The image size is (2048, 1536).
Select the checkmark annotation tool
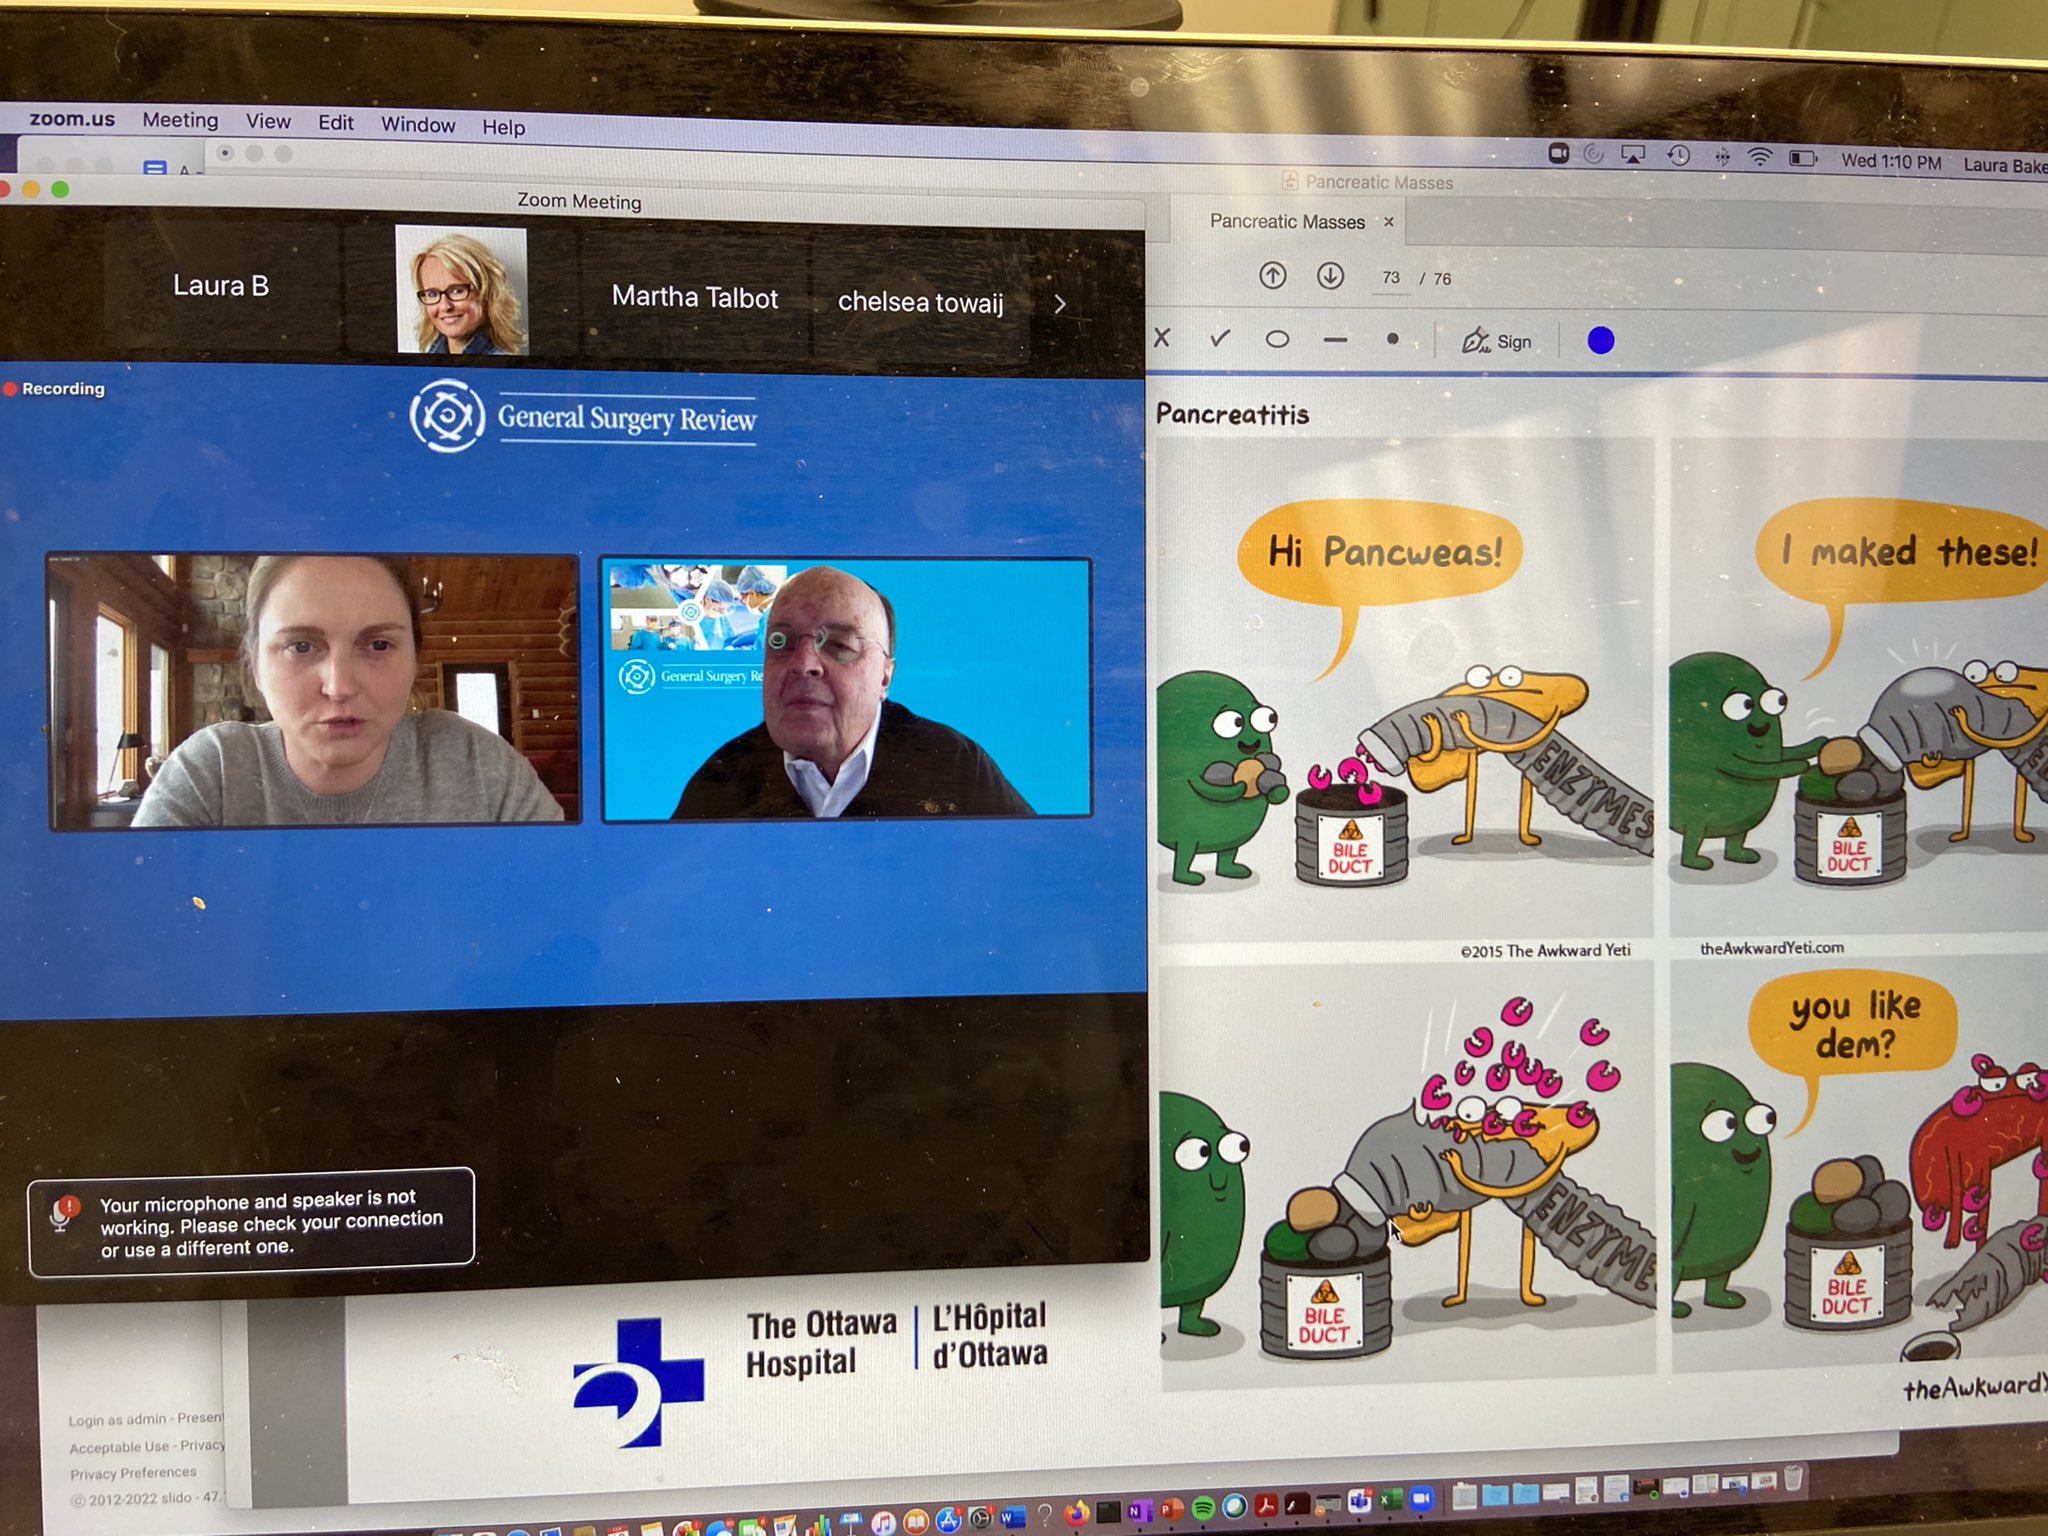click(x=1219, y=338)
